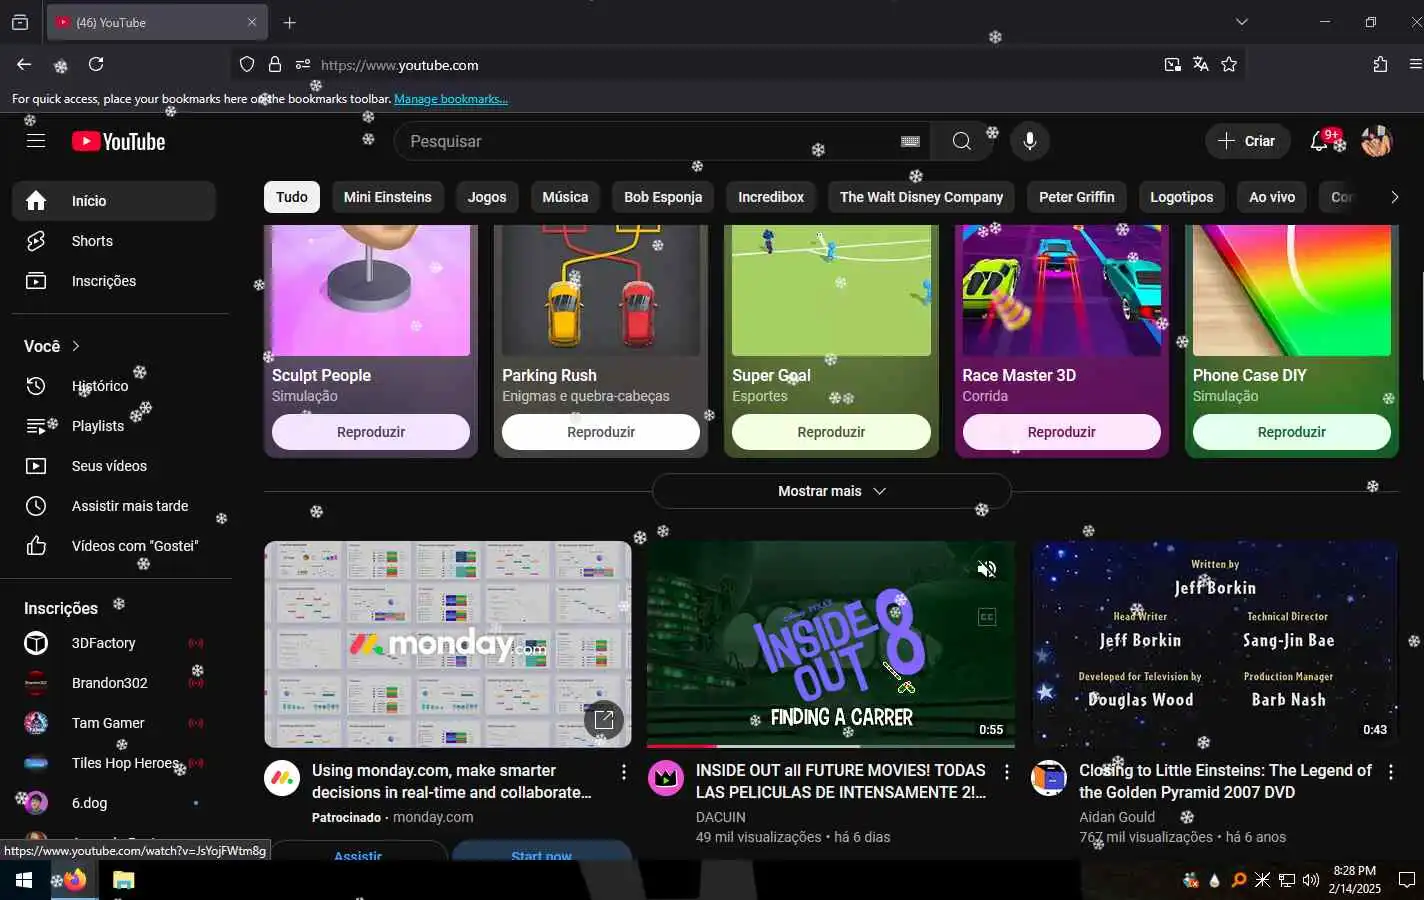Open Manage bookmarks link

tap(451, 99)
